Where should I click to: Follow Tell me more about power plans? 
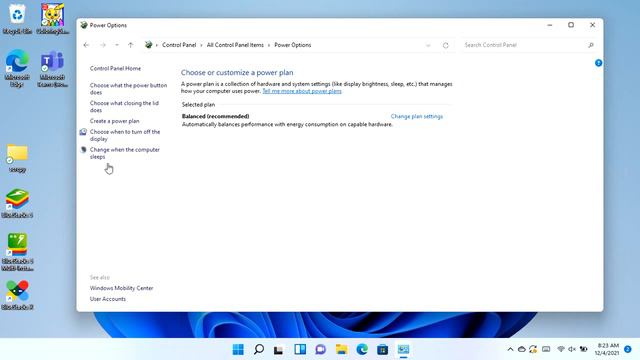pyautogui.click(x=302, y=91)
